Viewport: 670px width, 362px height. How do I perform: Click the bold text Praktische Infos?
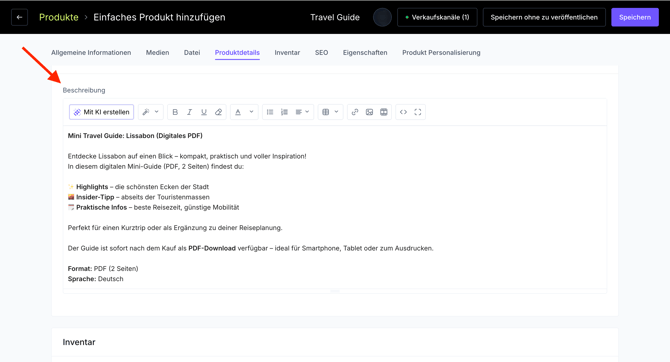[x=101, y=207]
